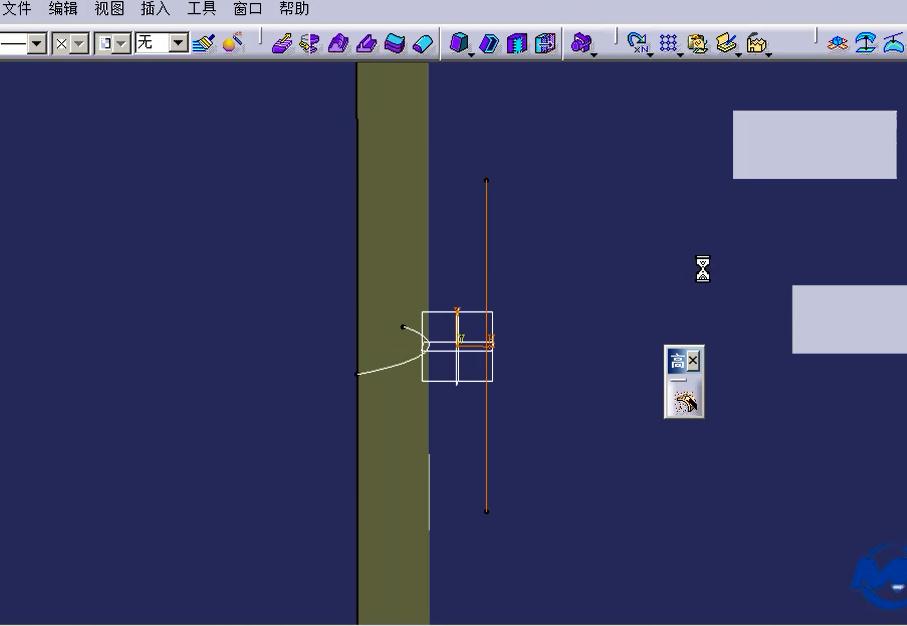
Task: Open the point symbol dropdown
Action: [x=79, y=43]
